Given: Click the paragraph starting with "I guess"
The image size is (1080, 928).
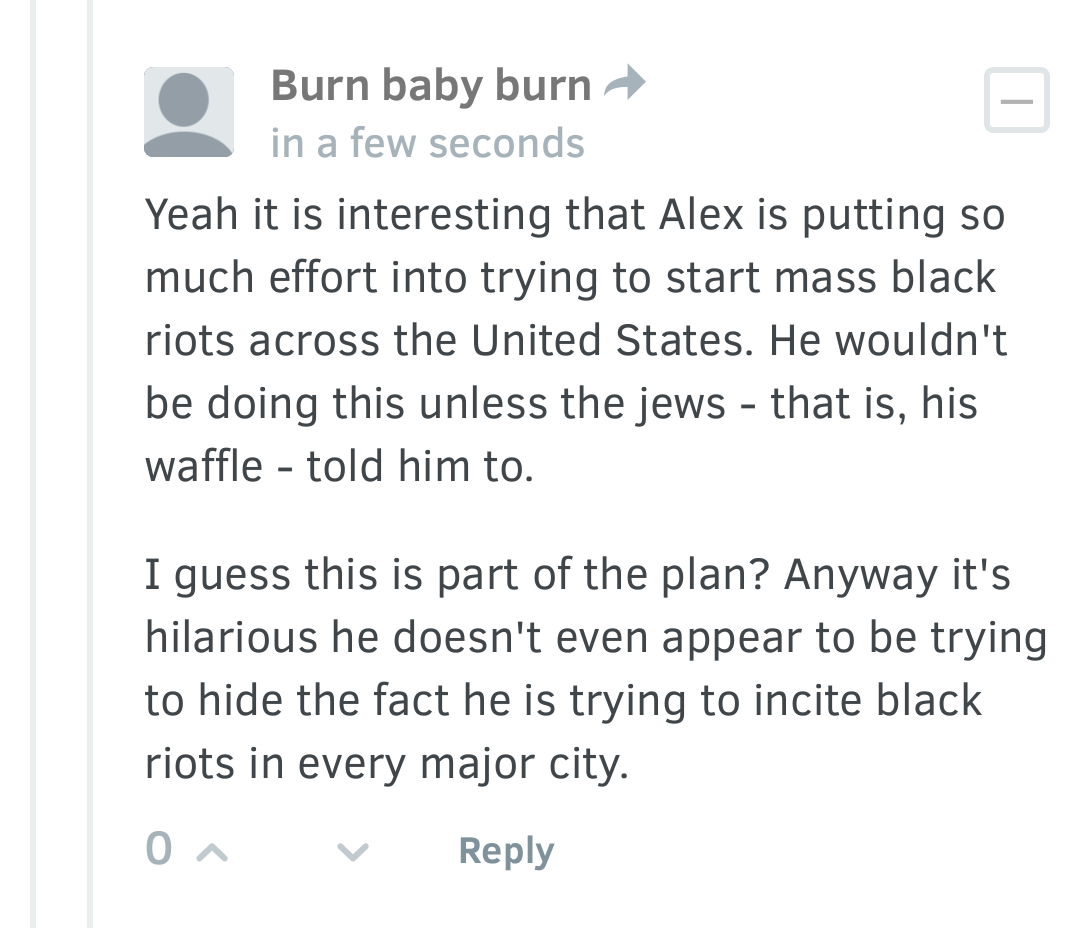Looking at the screenshot, I should (595, 670).
